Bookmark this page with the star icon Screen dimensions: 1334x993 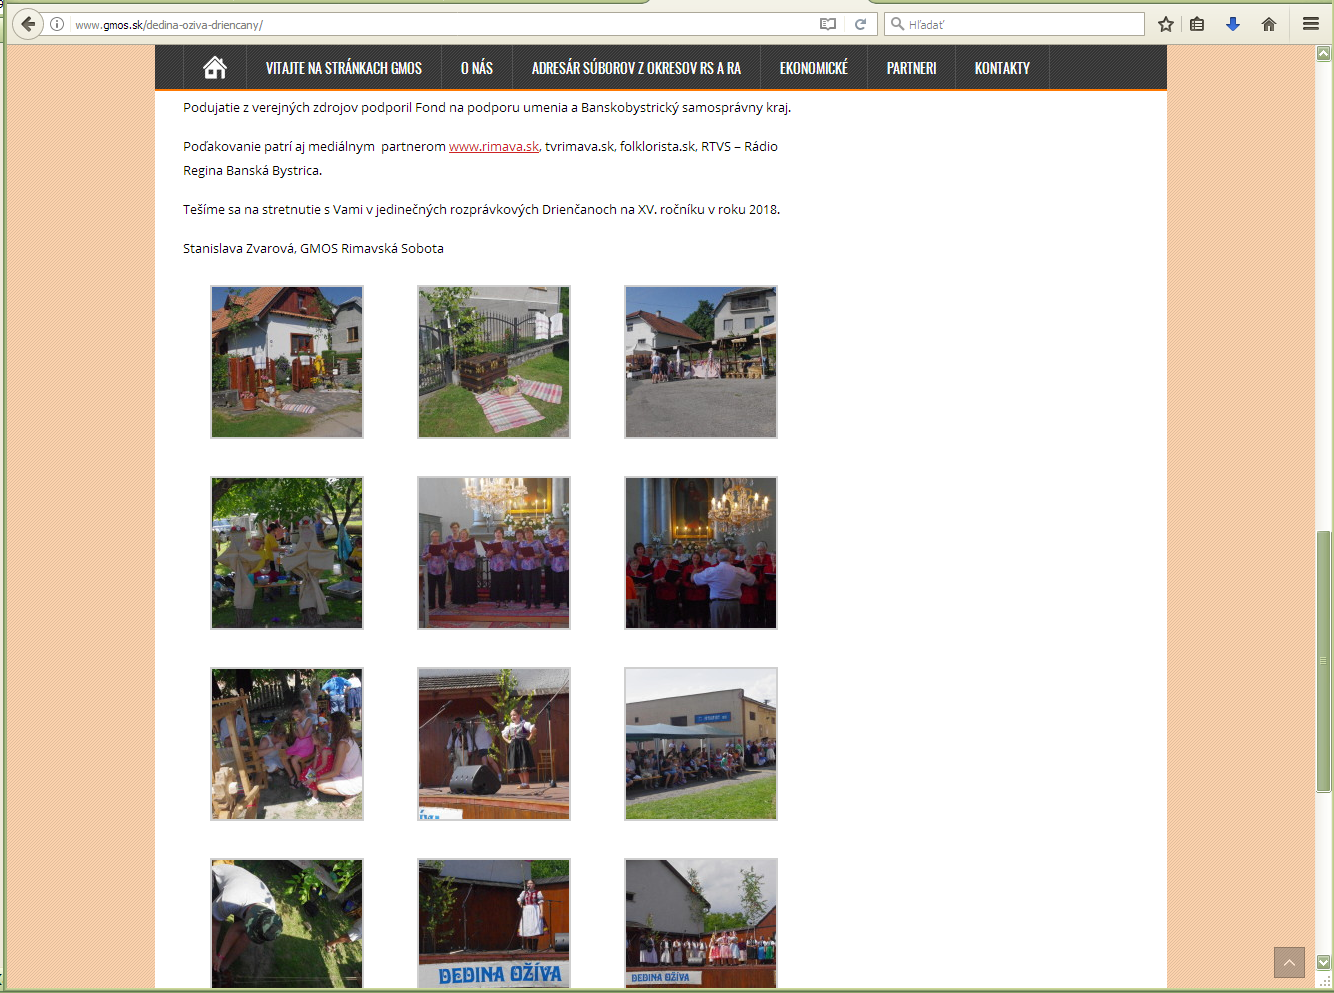(1165, 24)
